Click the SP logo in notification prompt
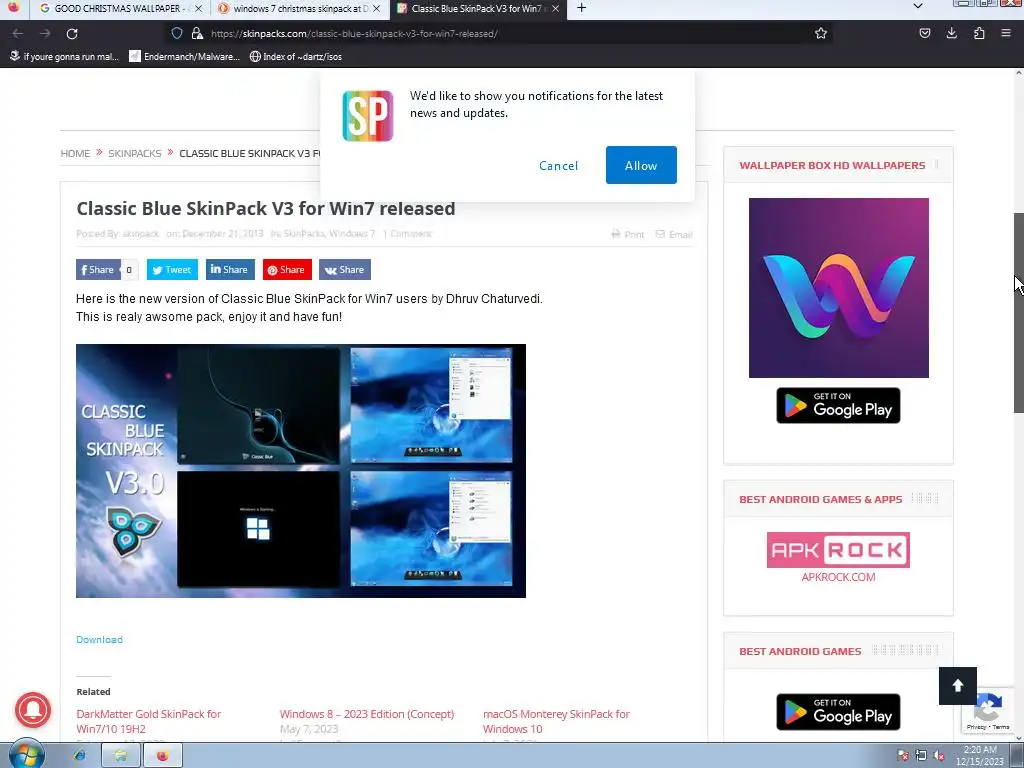 tap(368, 116)
